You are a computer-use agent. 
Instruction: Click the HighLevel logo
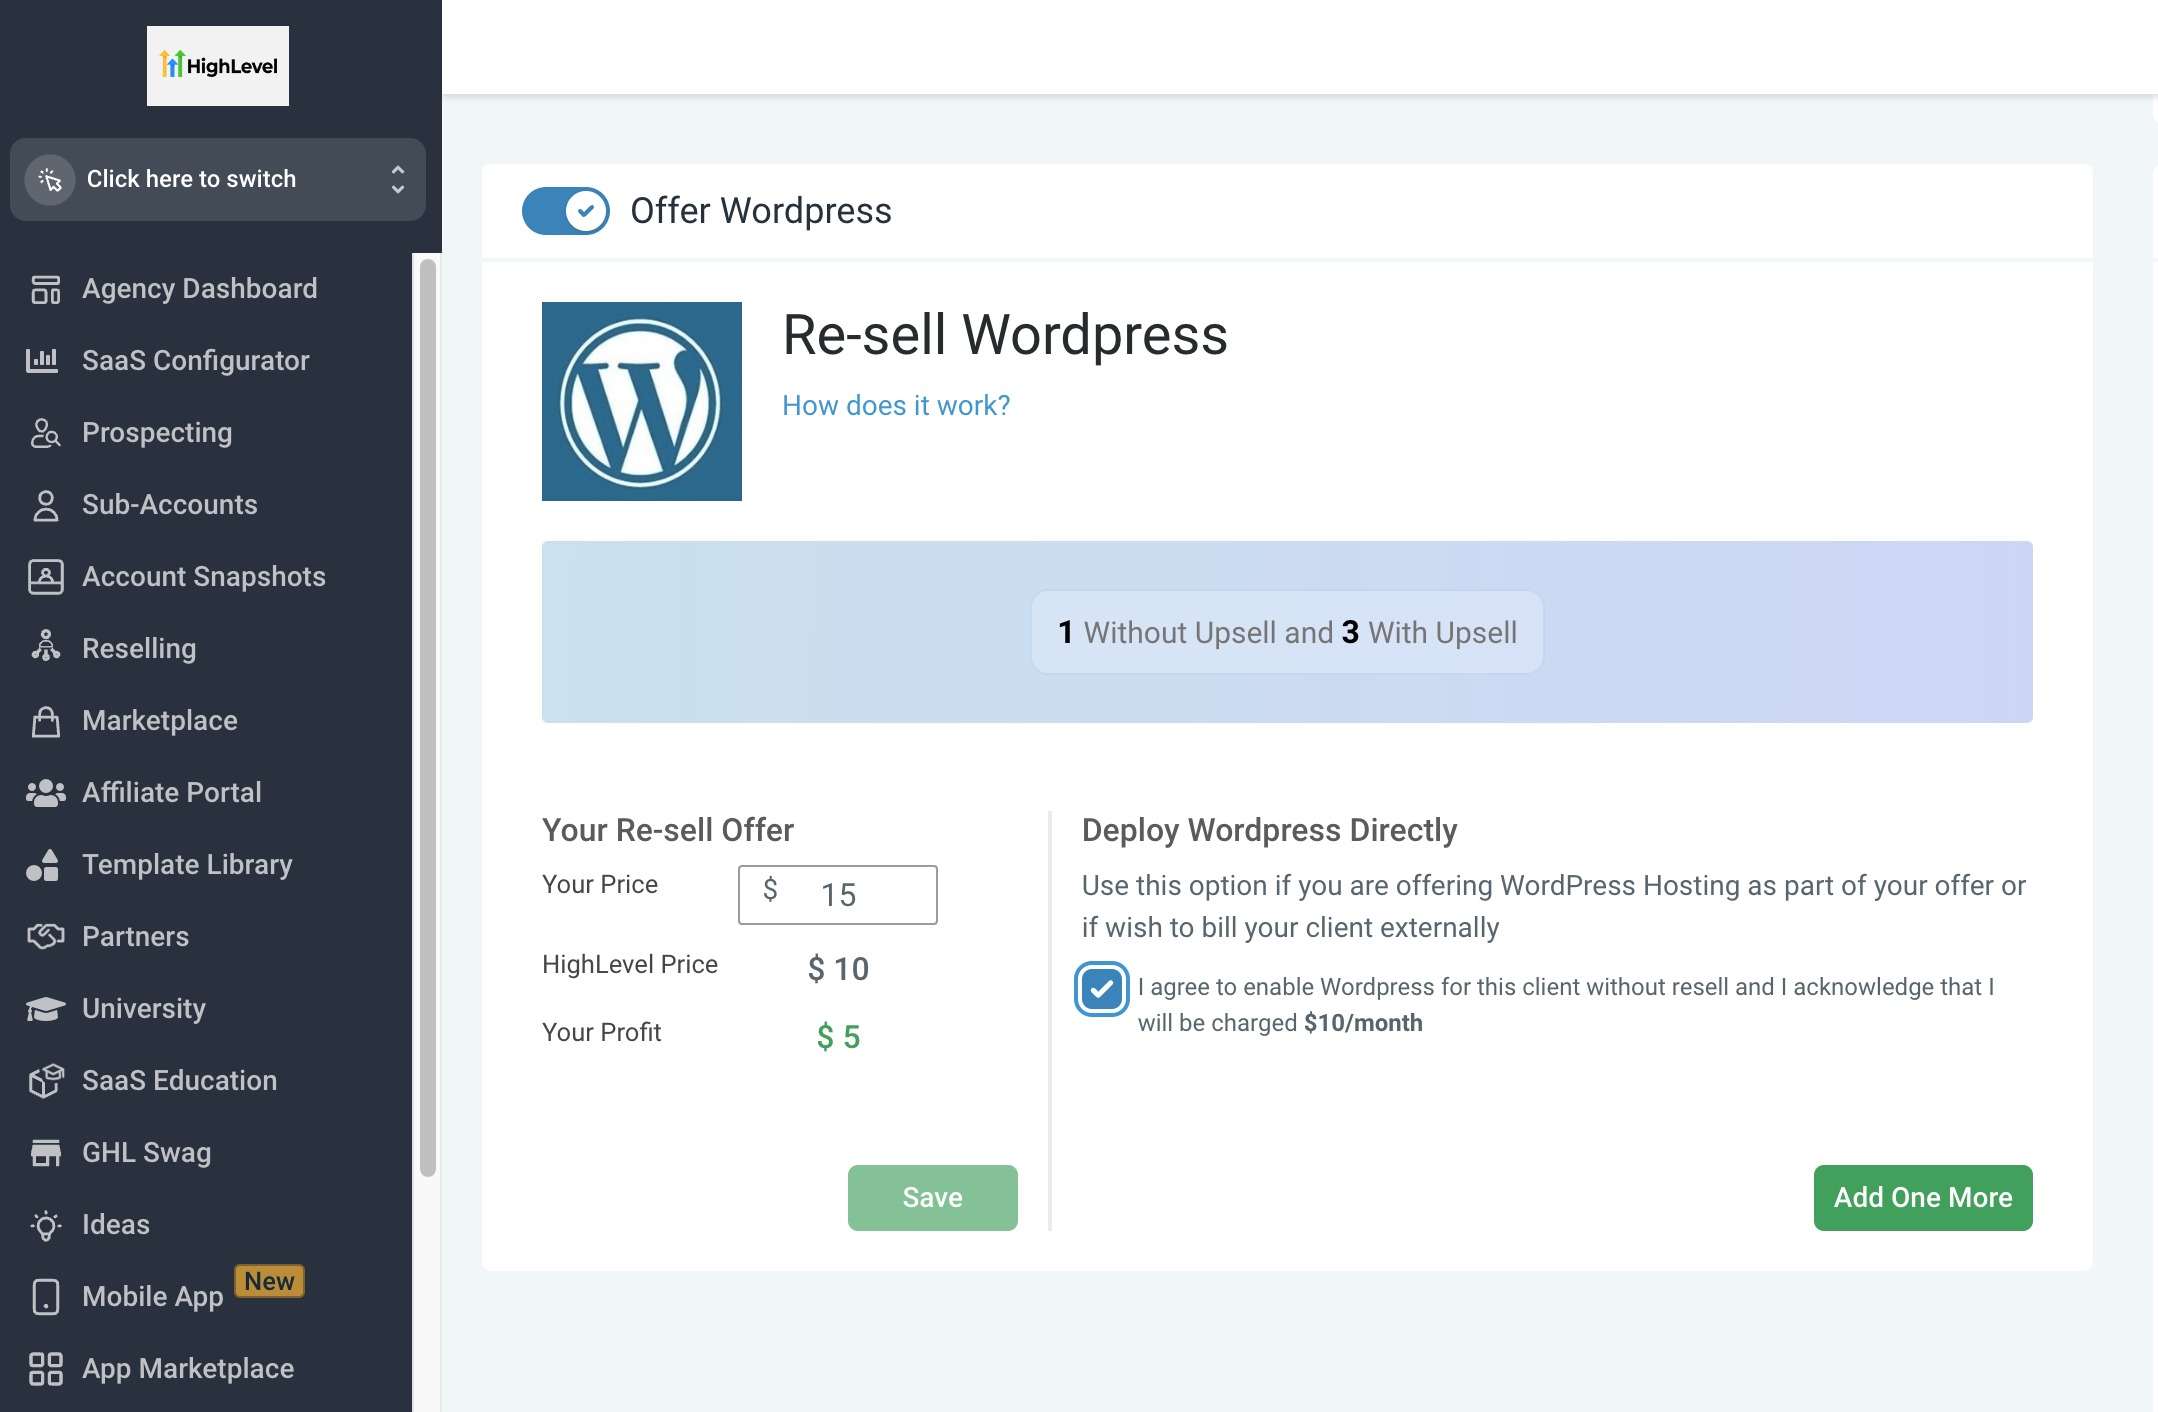(218, 66)
